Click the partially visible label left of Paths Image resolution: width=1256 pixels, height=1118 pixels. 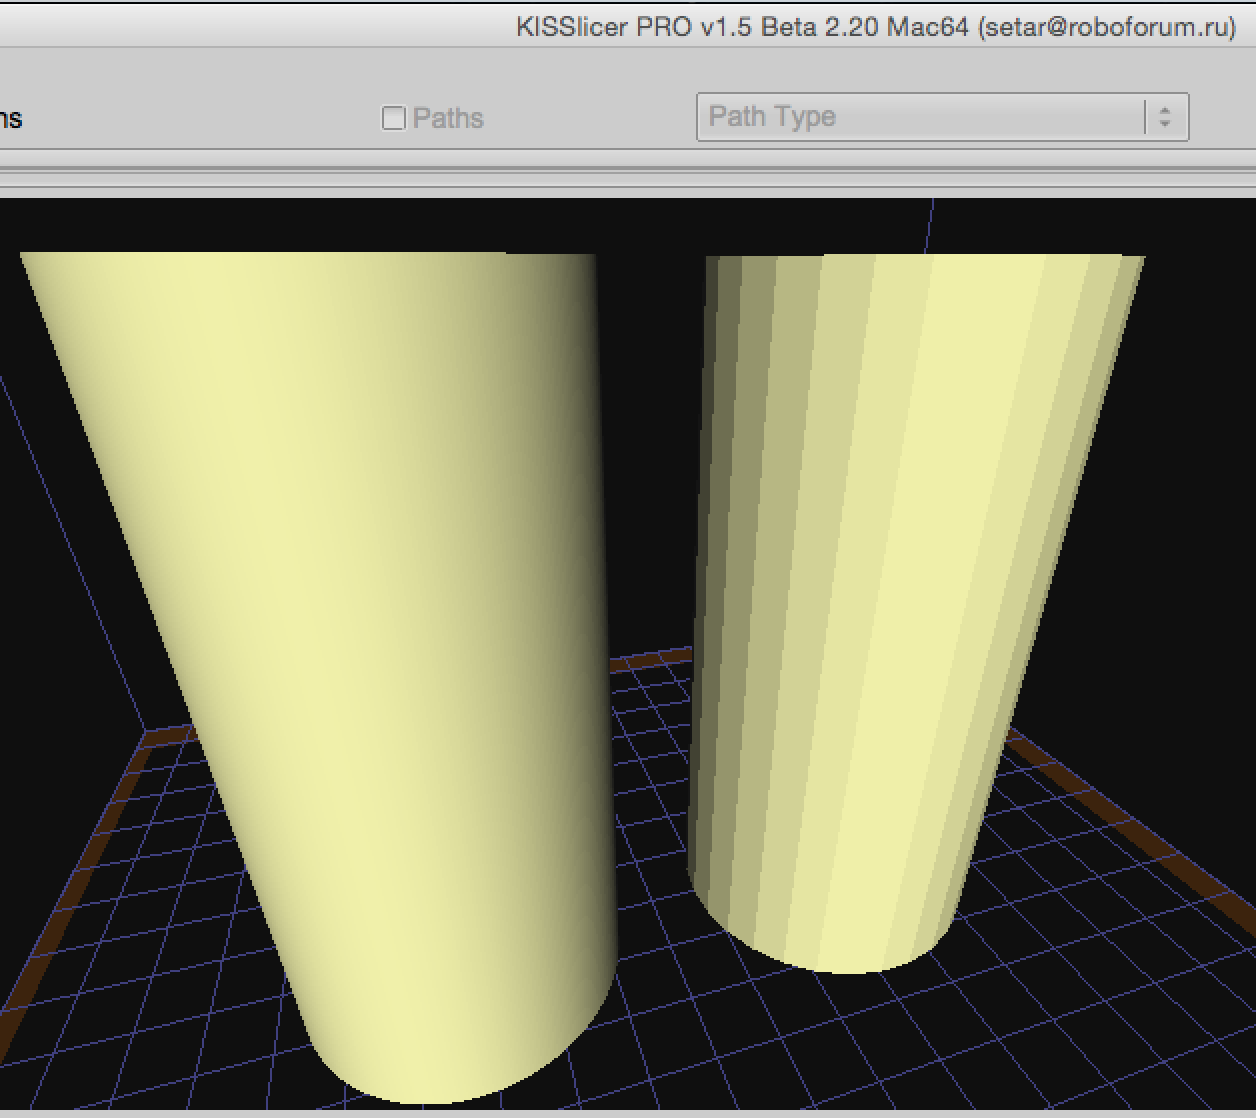(x=10, y=118)
